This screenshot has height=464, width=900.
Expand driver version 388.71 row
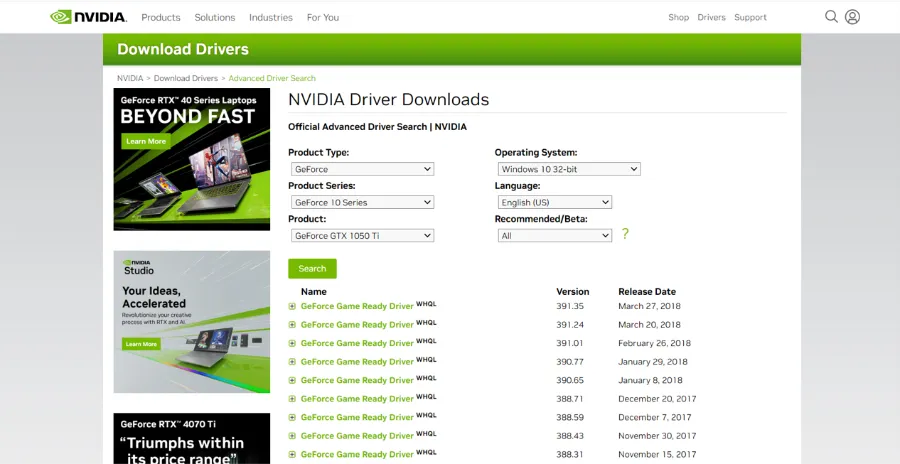pyautogui.click(x=292, y=399)
